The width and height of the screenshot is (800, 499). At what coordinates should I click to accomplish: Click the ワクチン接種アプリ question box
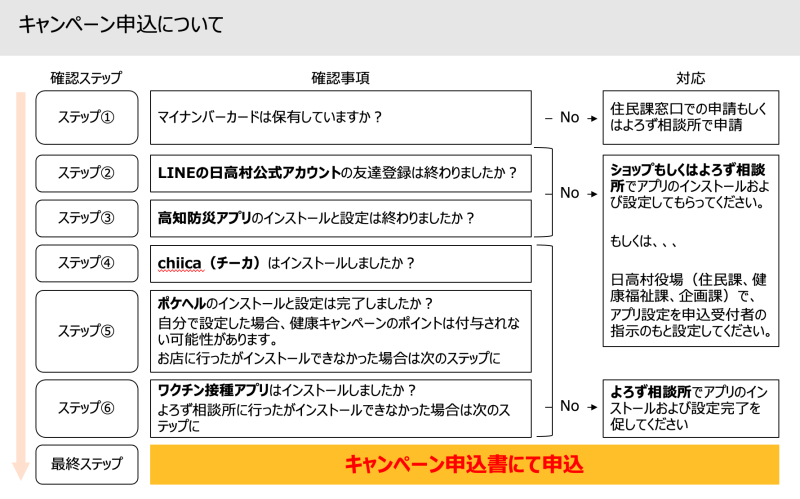(339, 407)
